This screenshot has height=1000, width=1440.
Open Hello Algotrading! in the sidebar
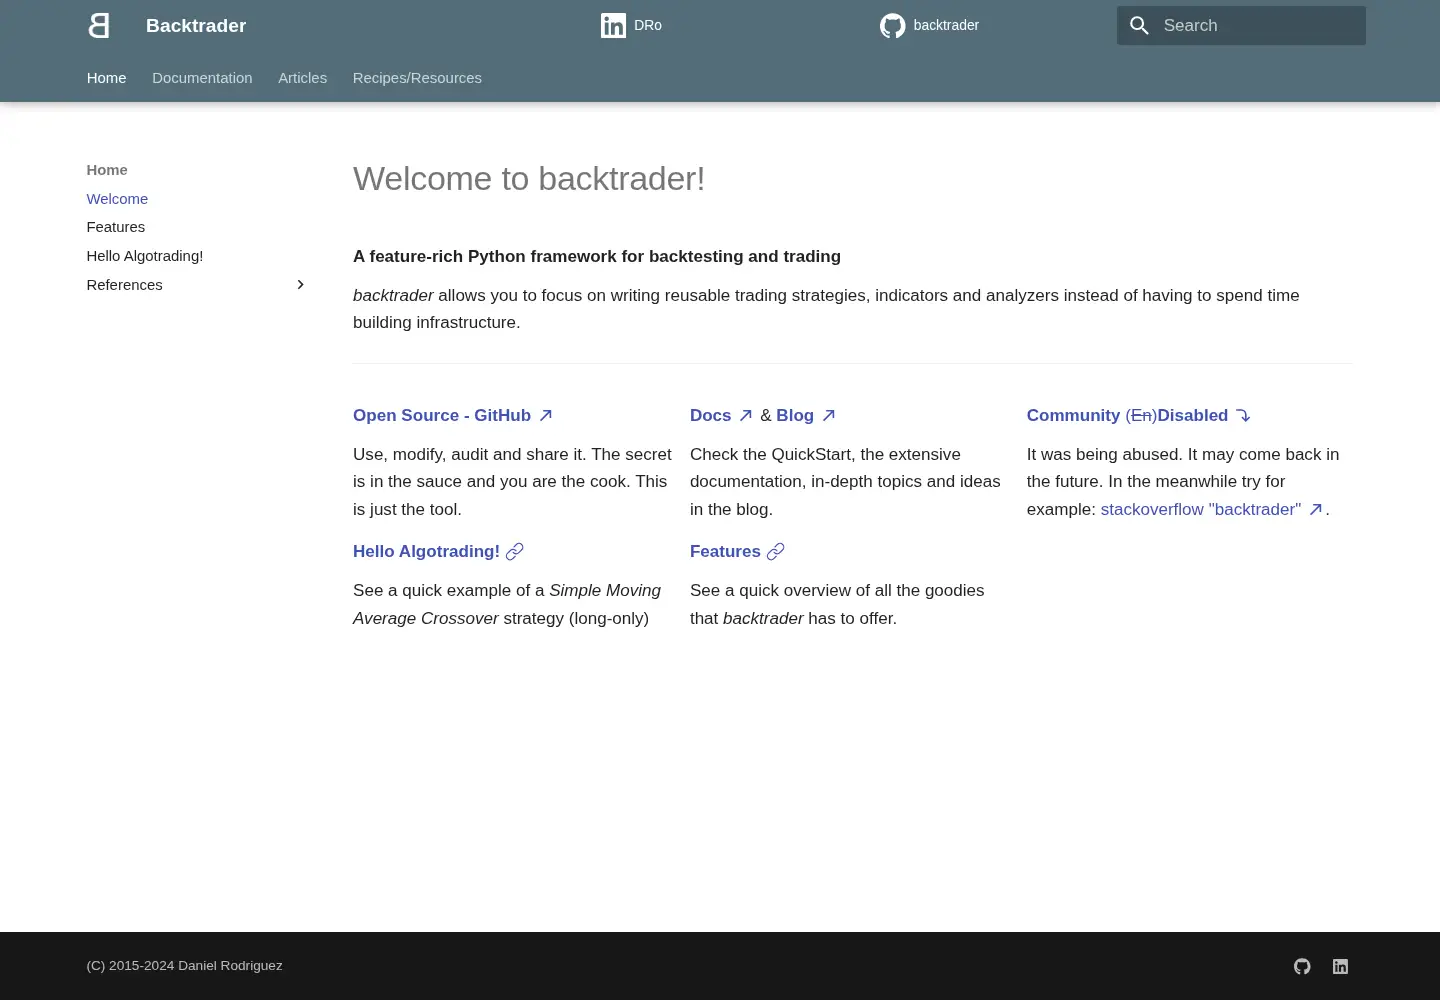tap(145, 256)
